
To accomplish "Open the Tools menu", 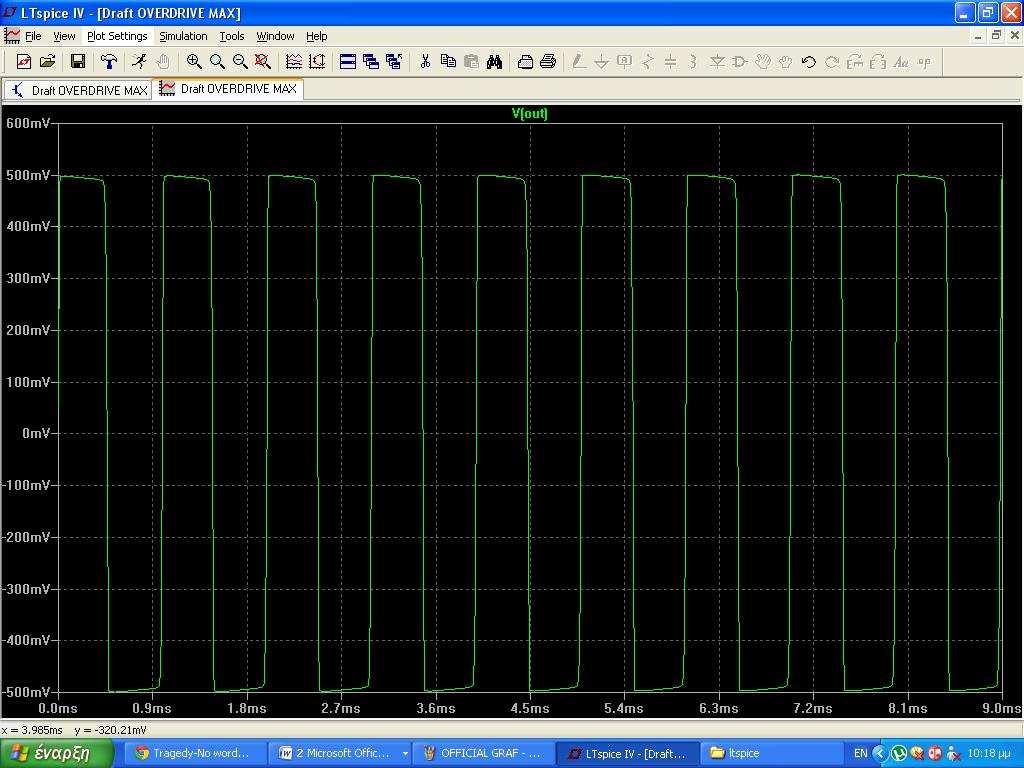I will [232, 36].
